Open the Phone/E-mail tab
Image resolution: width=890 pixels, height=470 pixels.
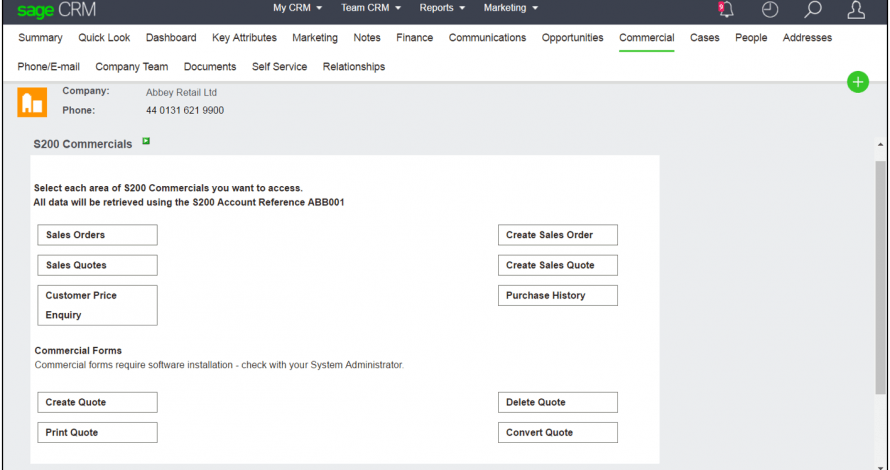(x=48, y=66)
